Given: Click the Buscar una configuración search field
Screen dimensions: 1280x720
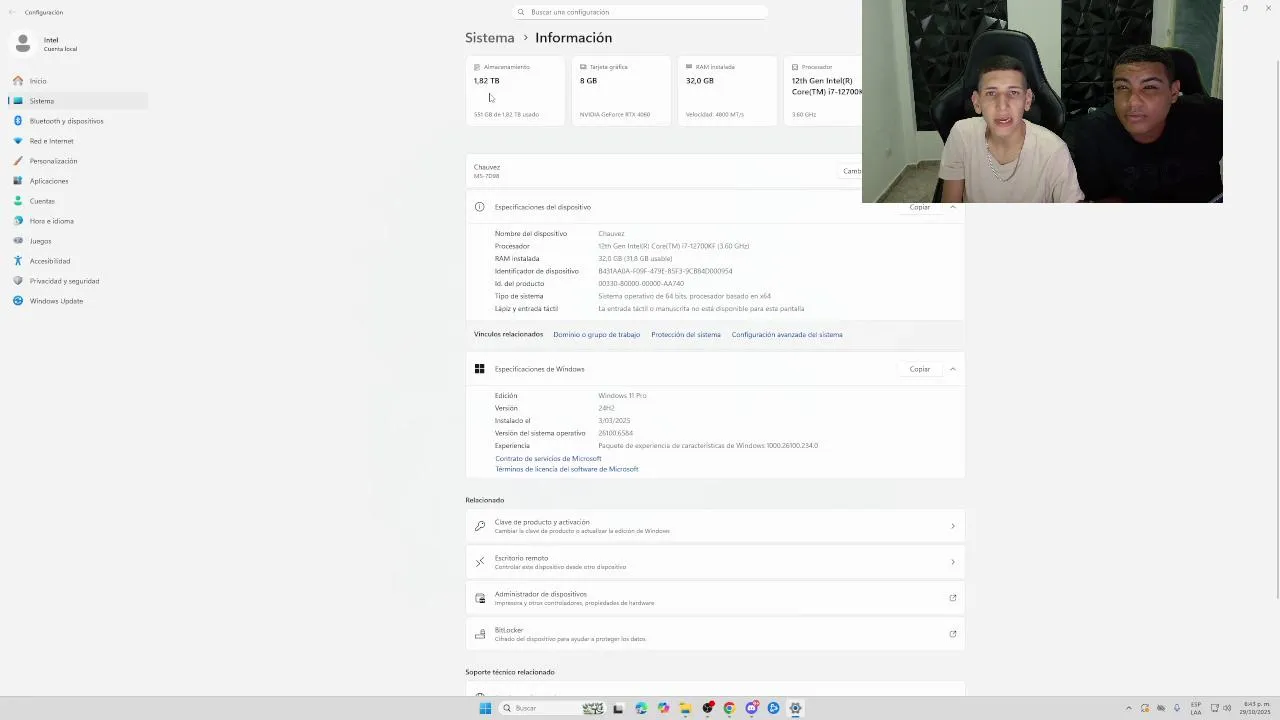Looking at the screenshot, I should (641, 12).
